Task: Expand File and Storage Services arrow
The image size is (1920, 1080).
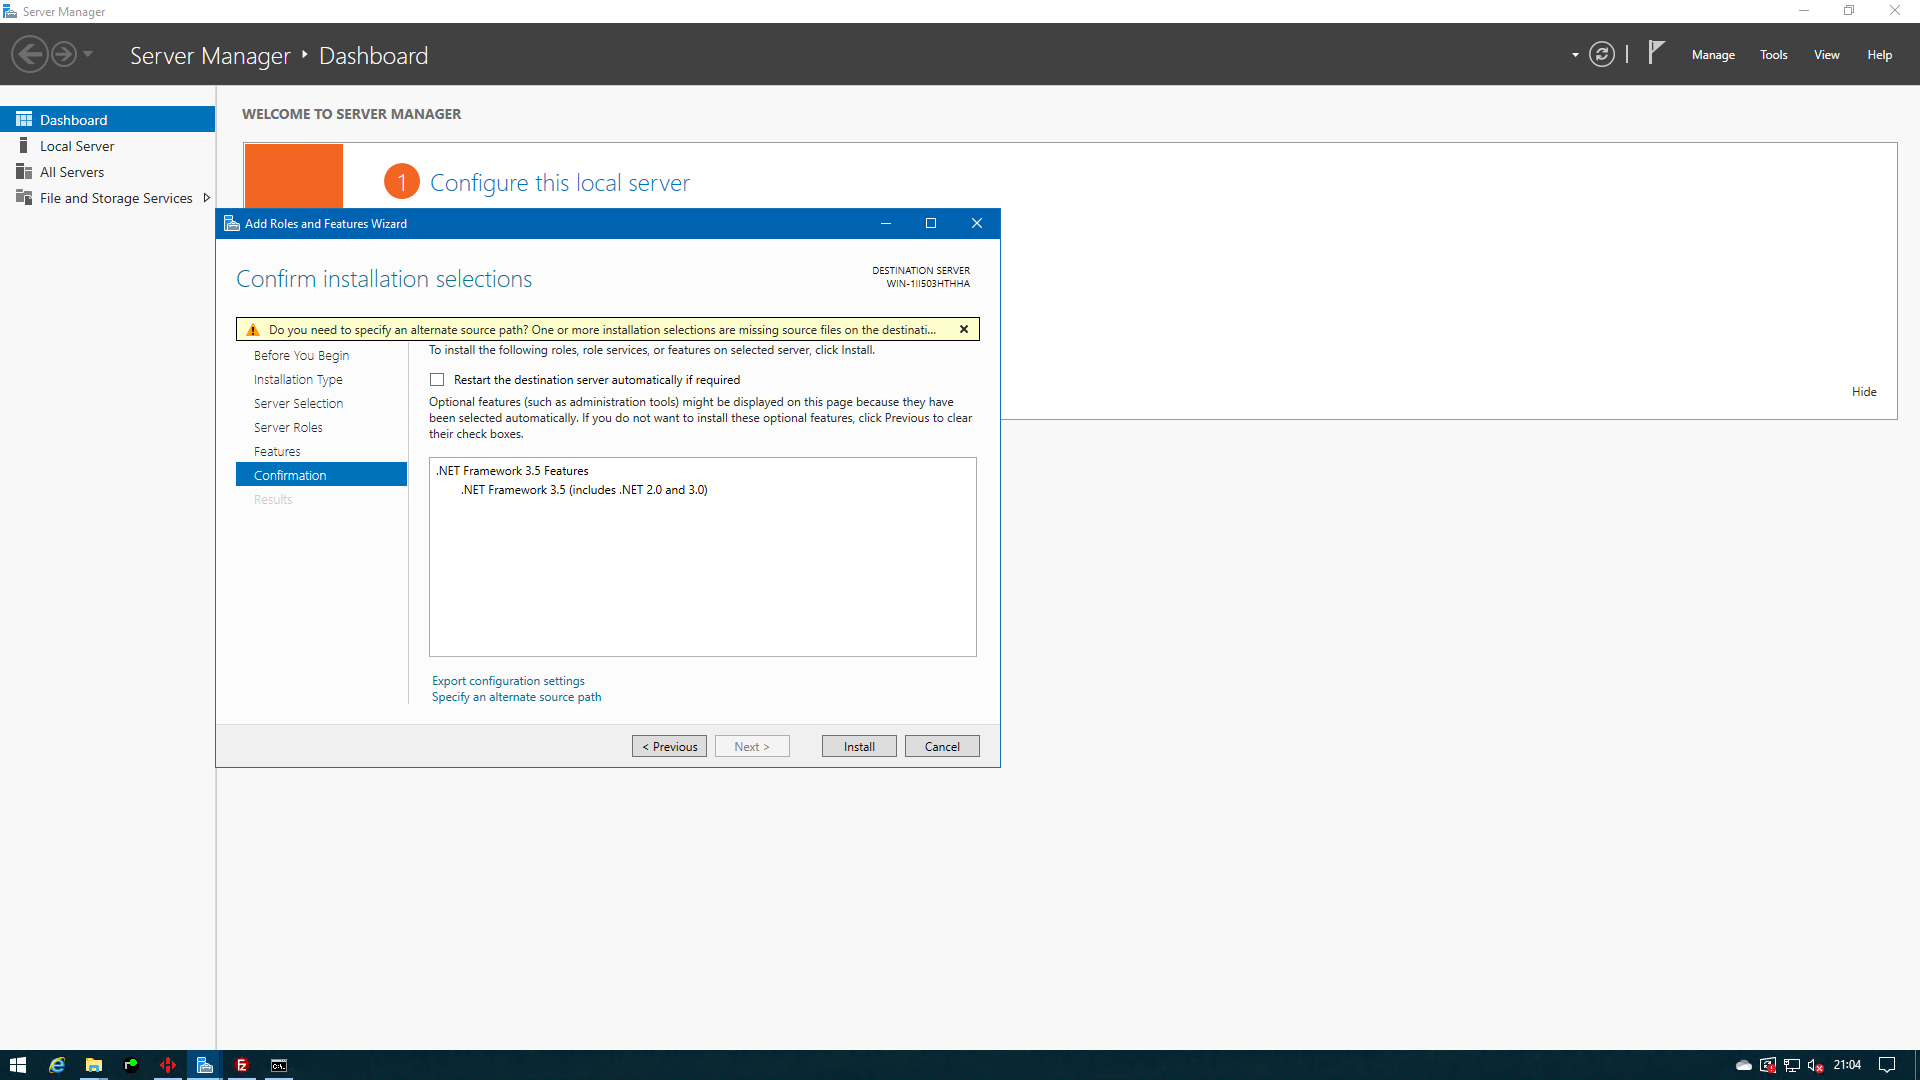Action: (207, 198)
